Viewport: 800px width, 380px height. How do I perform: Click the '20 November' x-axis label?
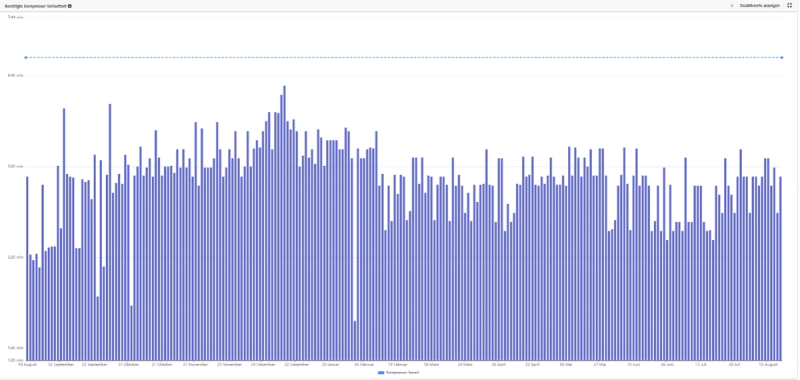(x=230, y=365)
